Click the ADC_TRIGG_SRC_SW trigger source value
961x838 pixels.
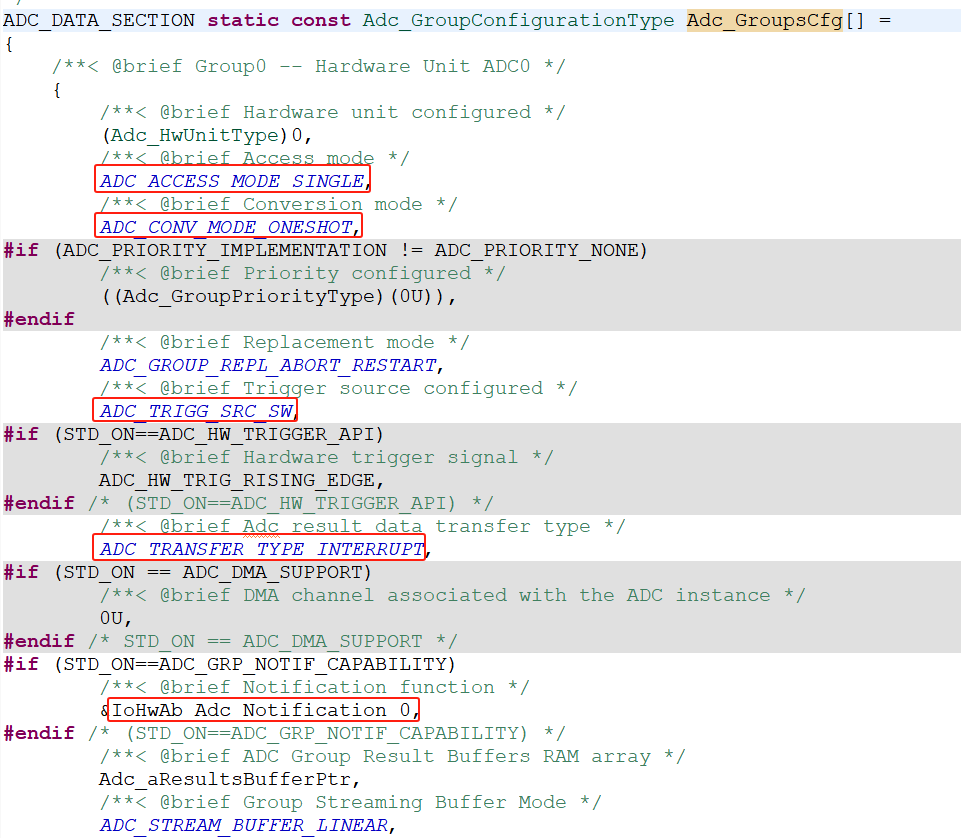(196, 411)
